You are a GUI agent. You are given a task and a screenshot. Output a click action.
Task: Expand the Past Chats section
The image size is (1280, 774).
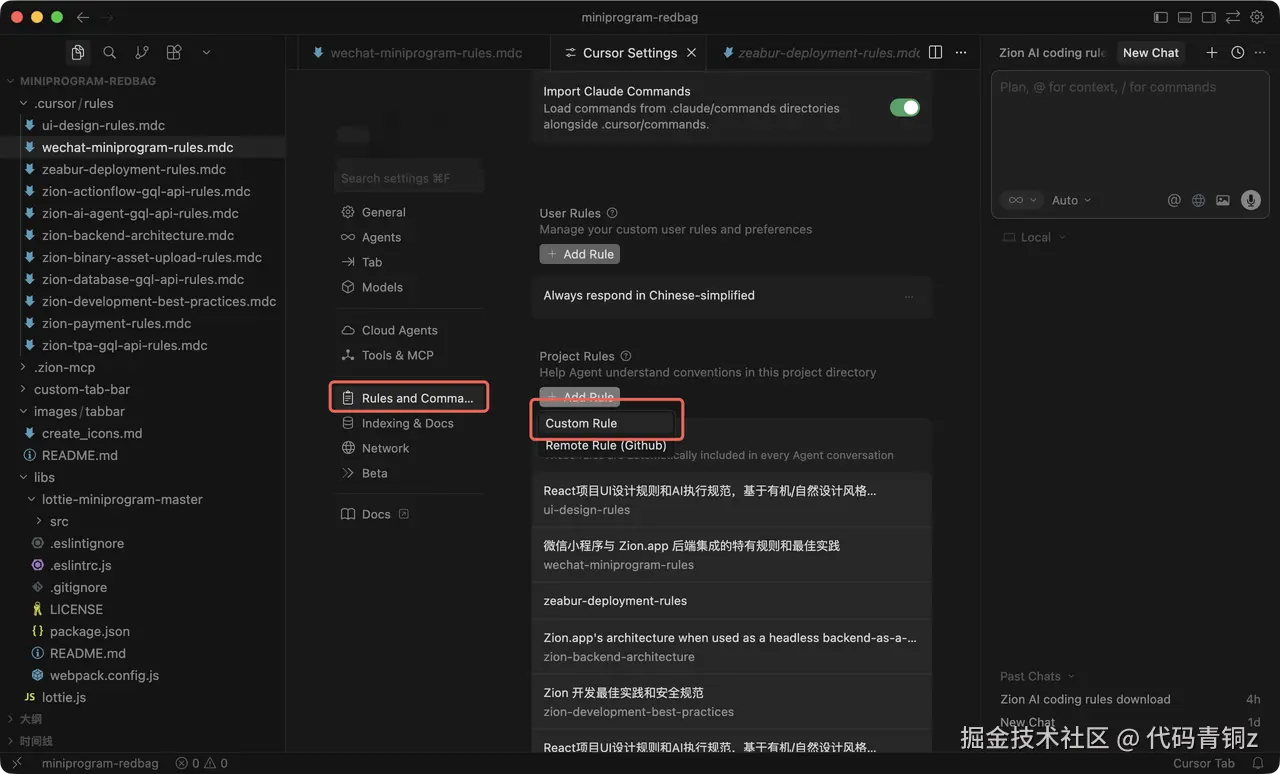tap(1037, 676)
